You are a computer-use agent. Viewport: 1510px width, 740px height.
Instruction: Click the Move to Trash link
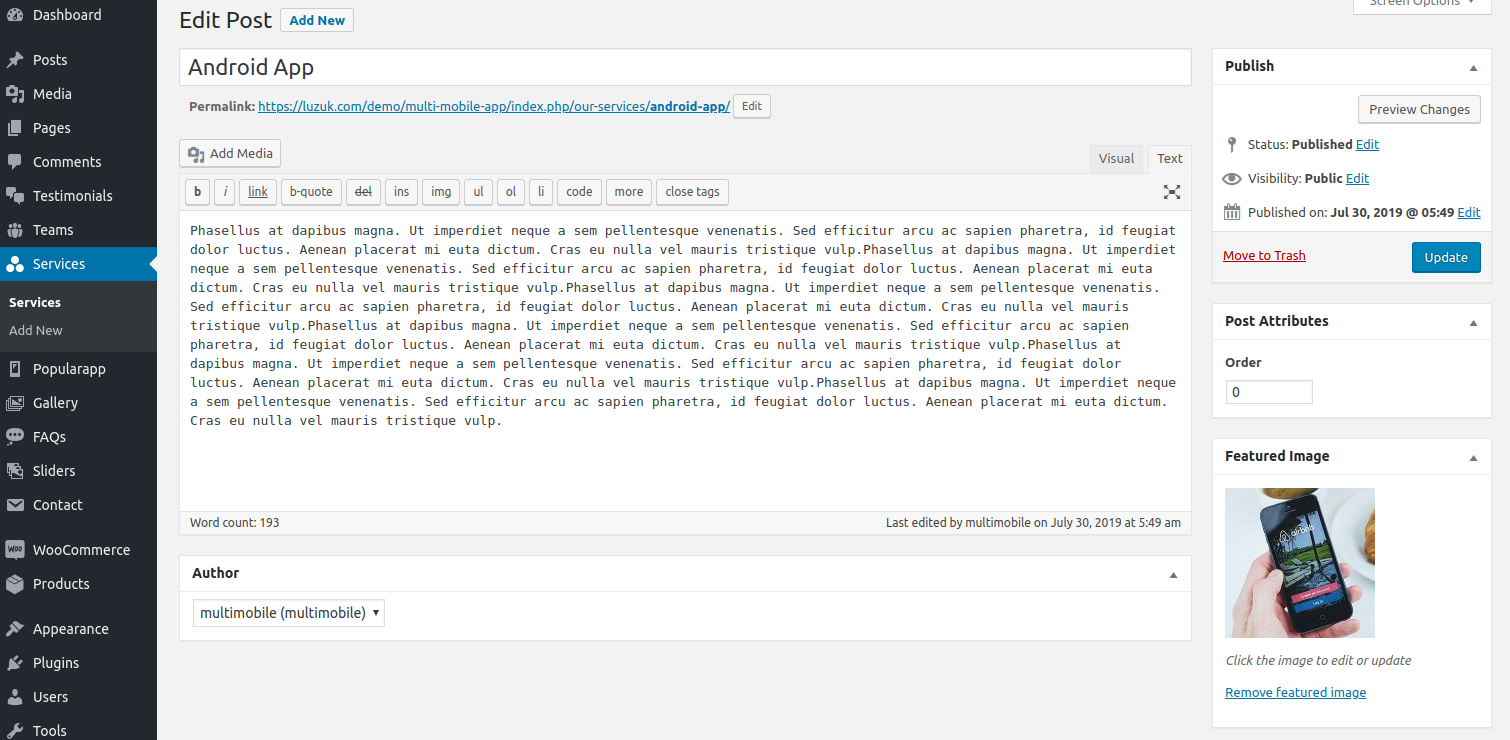(x=1264, y=256)
